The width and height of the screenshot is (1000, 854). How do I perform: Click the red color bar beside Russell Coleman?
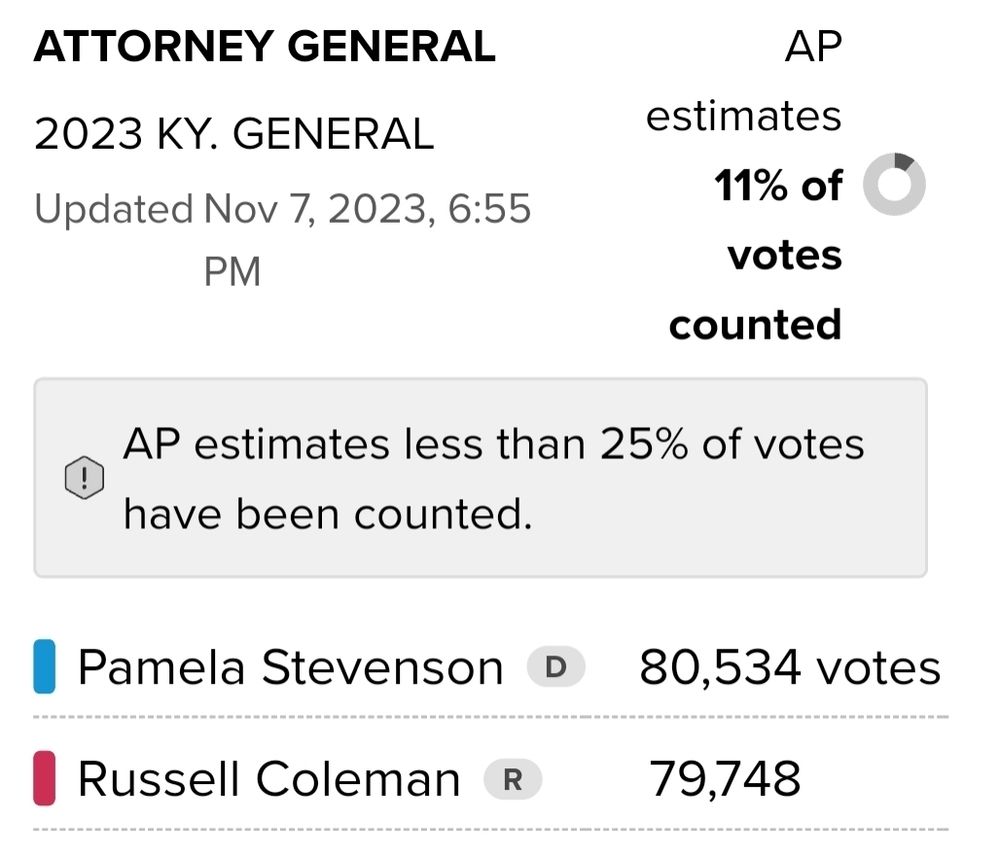[44, 780]
